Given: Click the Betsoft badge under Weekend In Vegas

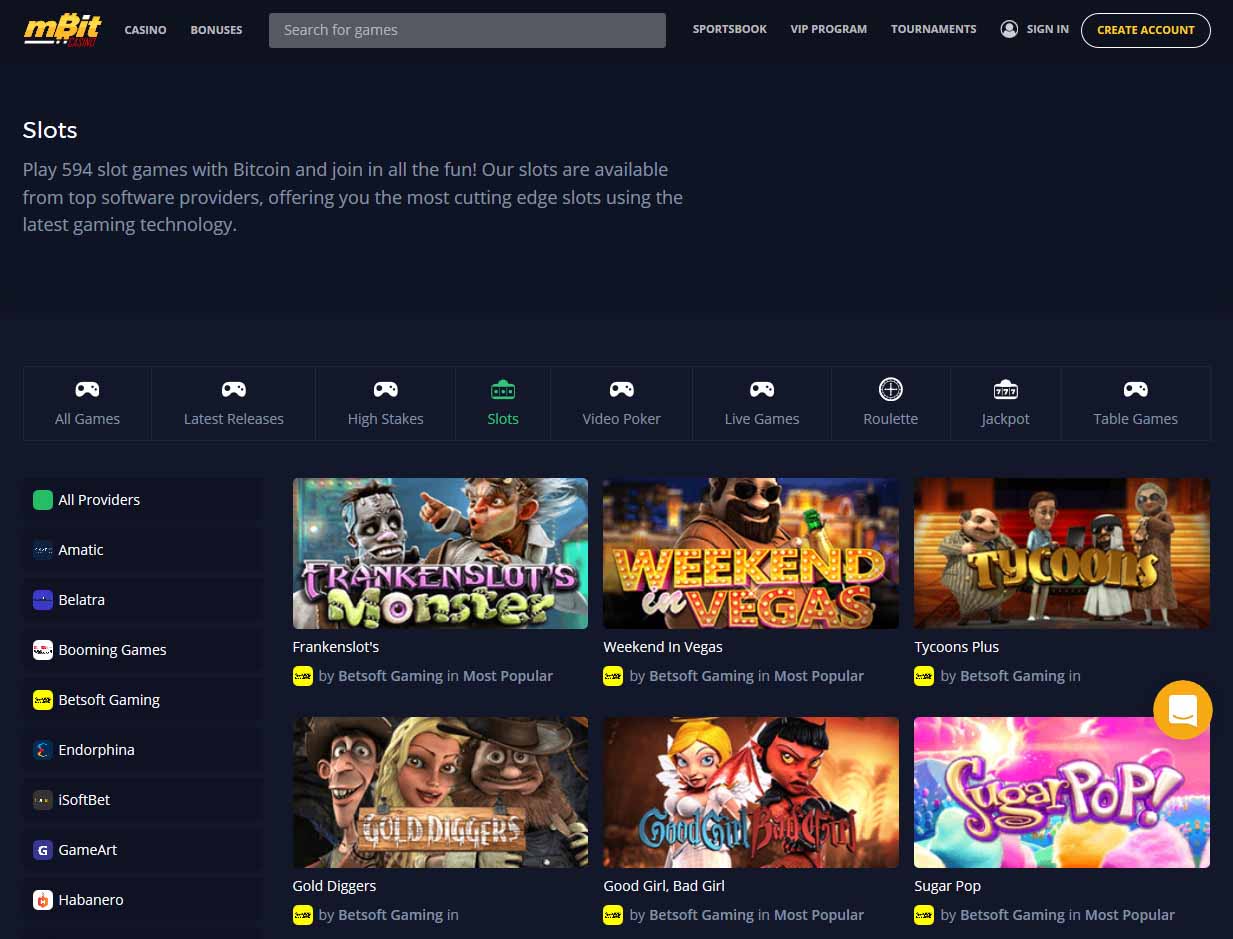Looking at the screenshot, I should pyautogui.click(x=613, y=676).
